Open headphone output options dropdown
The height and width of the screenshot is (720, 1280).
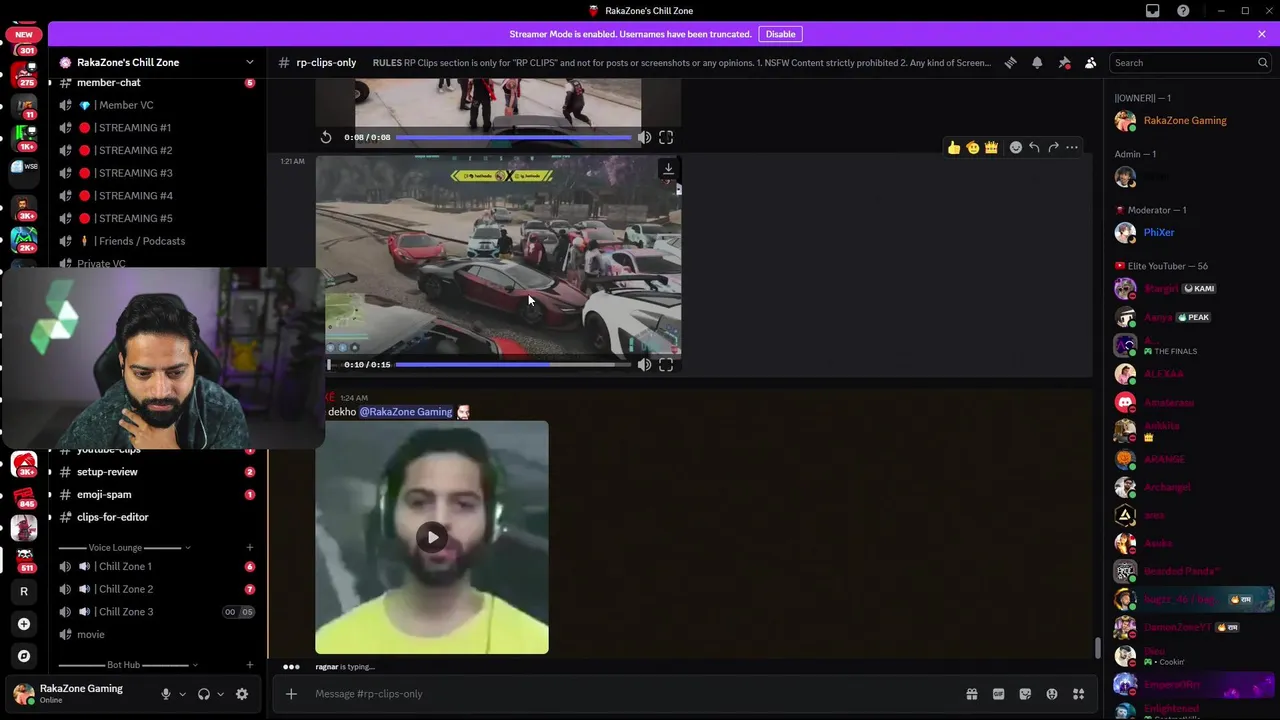pyautogui.click(x=220, y=694)
